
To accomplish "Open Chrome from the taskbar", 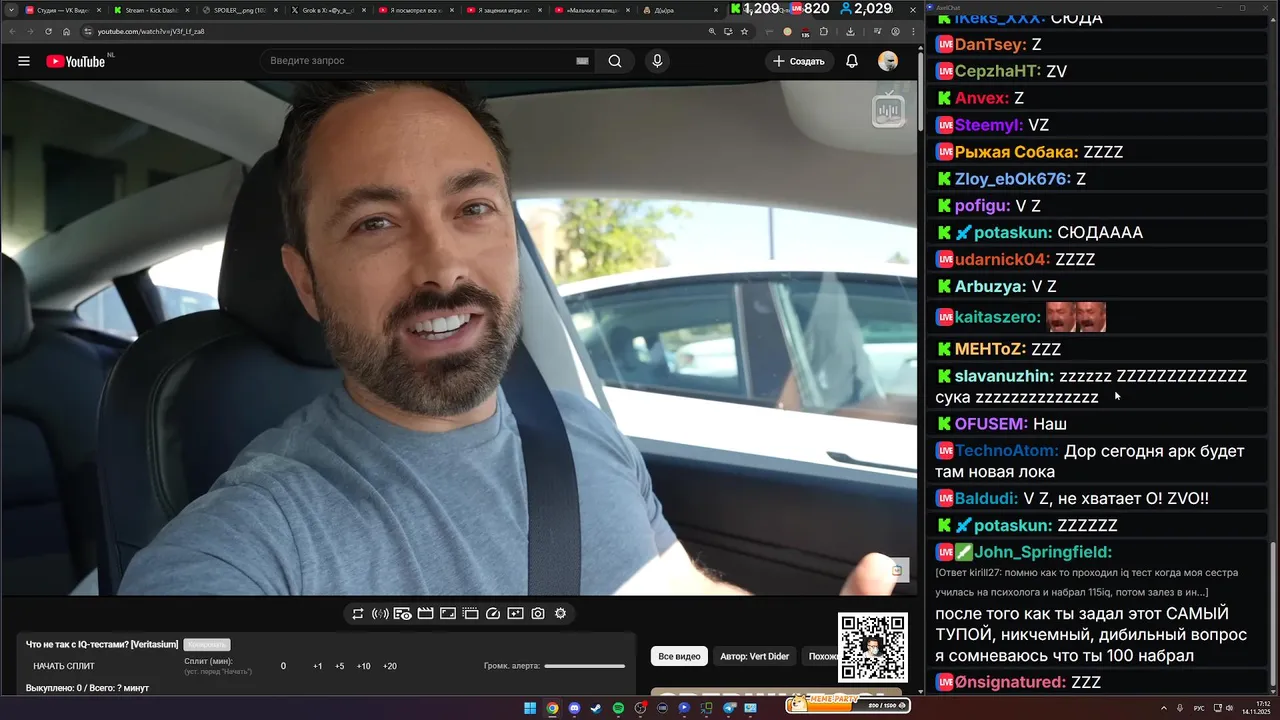I will tap(552, 708).
